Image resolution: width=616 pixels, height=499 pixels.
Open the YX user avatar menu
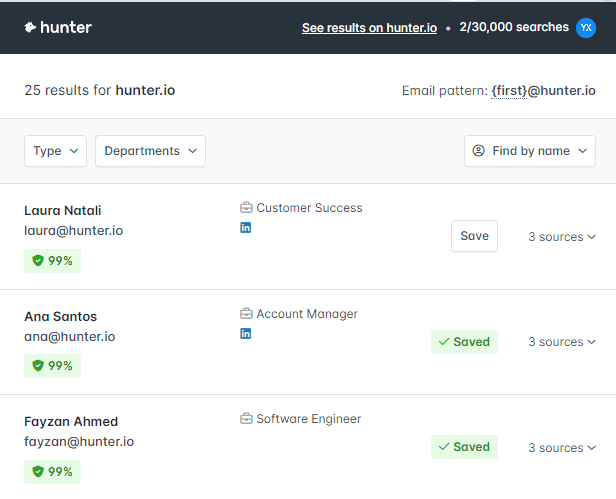(x=585, y=28)
